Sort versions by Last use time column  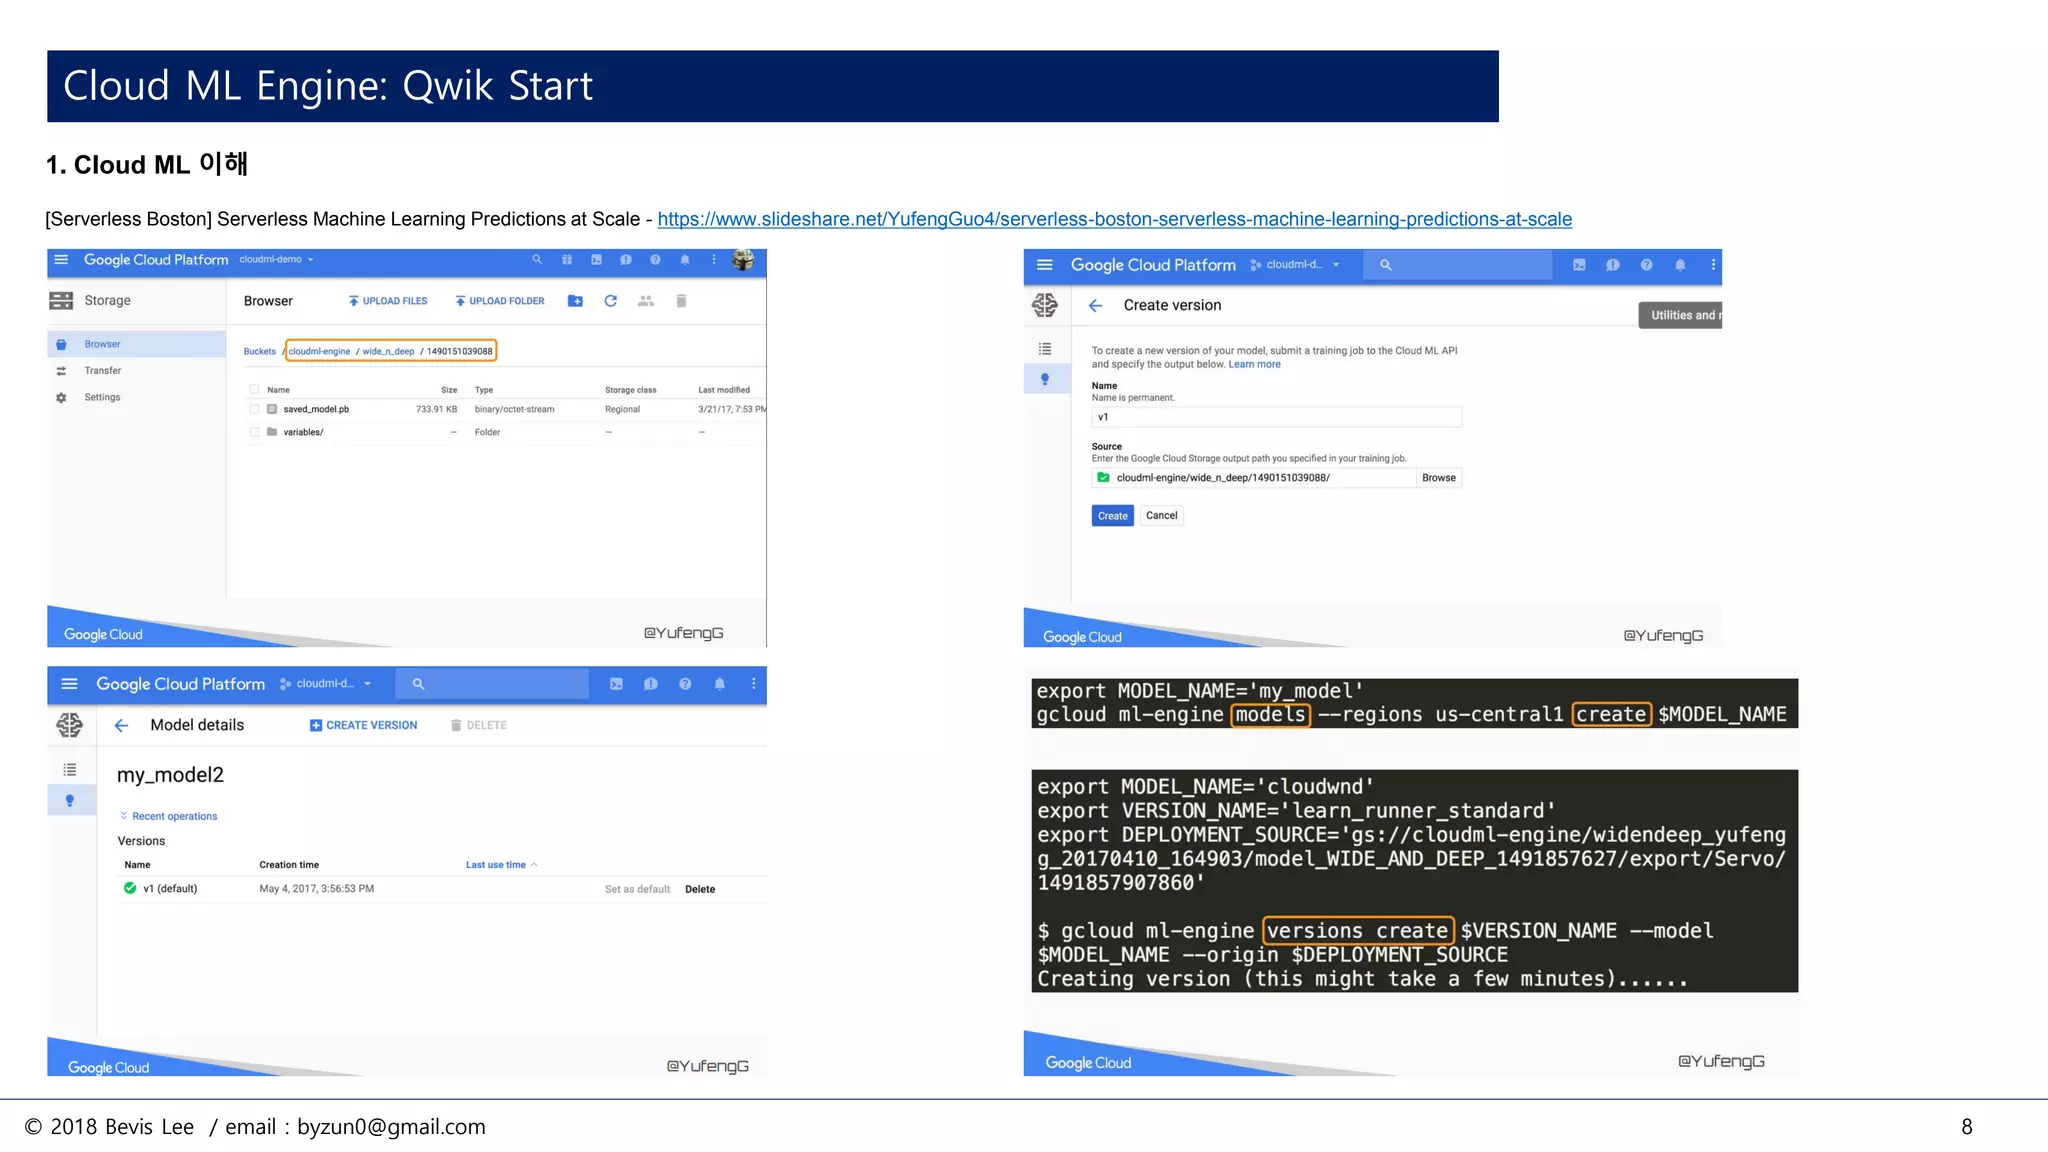pos(501,865)
